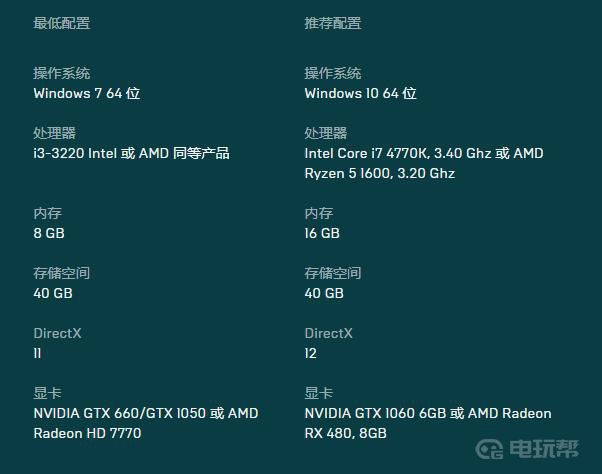Click the Ryzen 5 1600 text line
The image size is (602, 474).
[380, 173]
